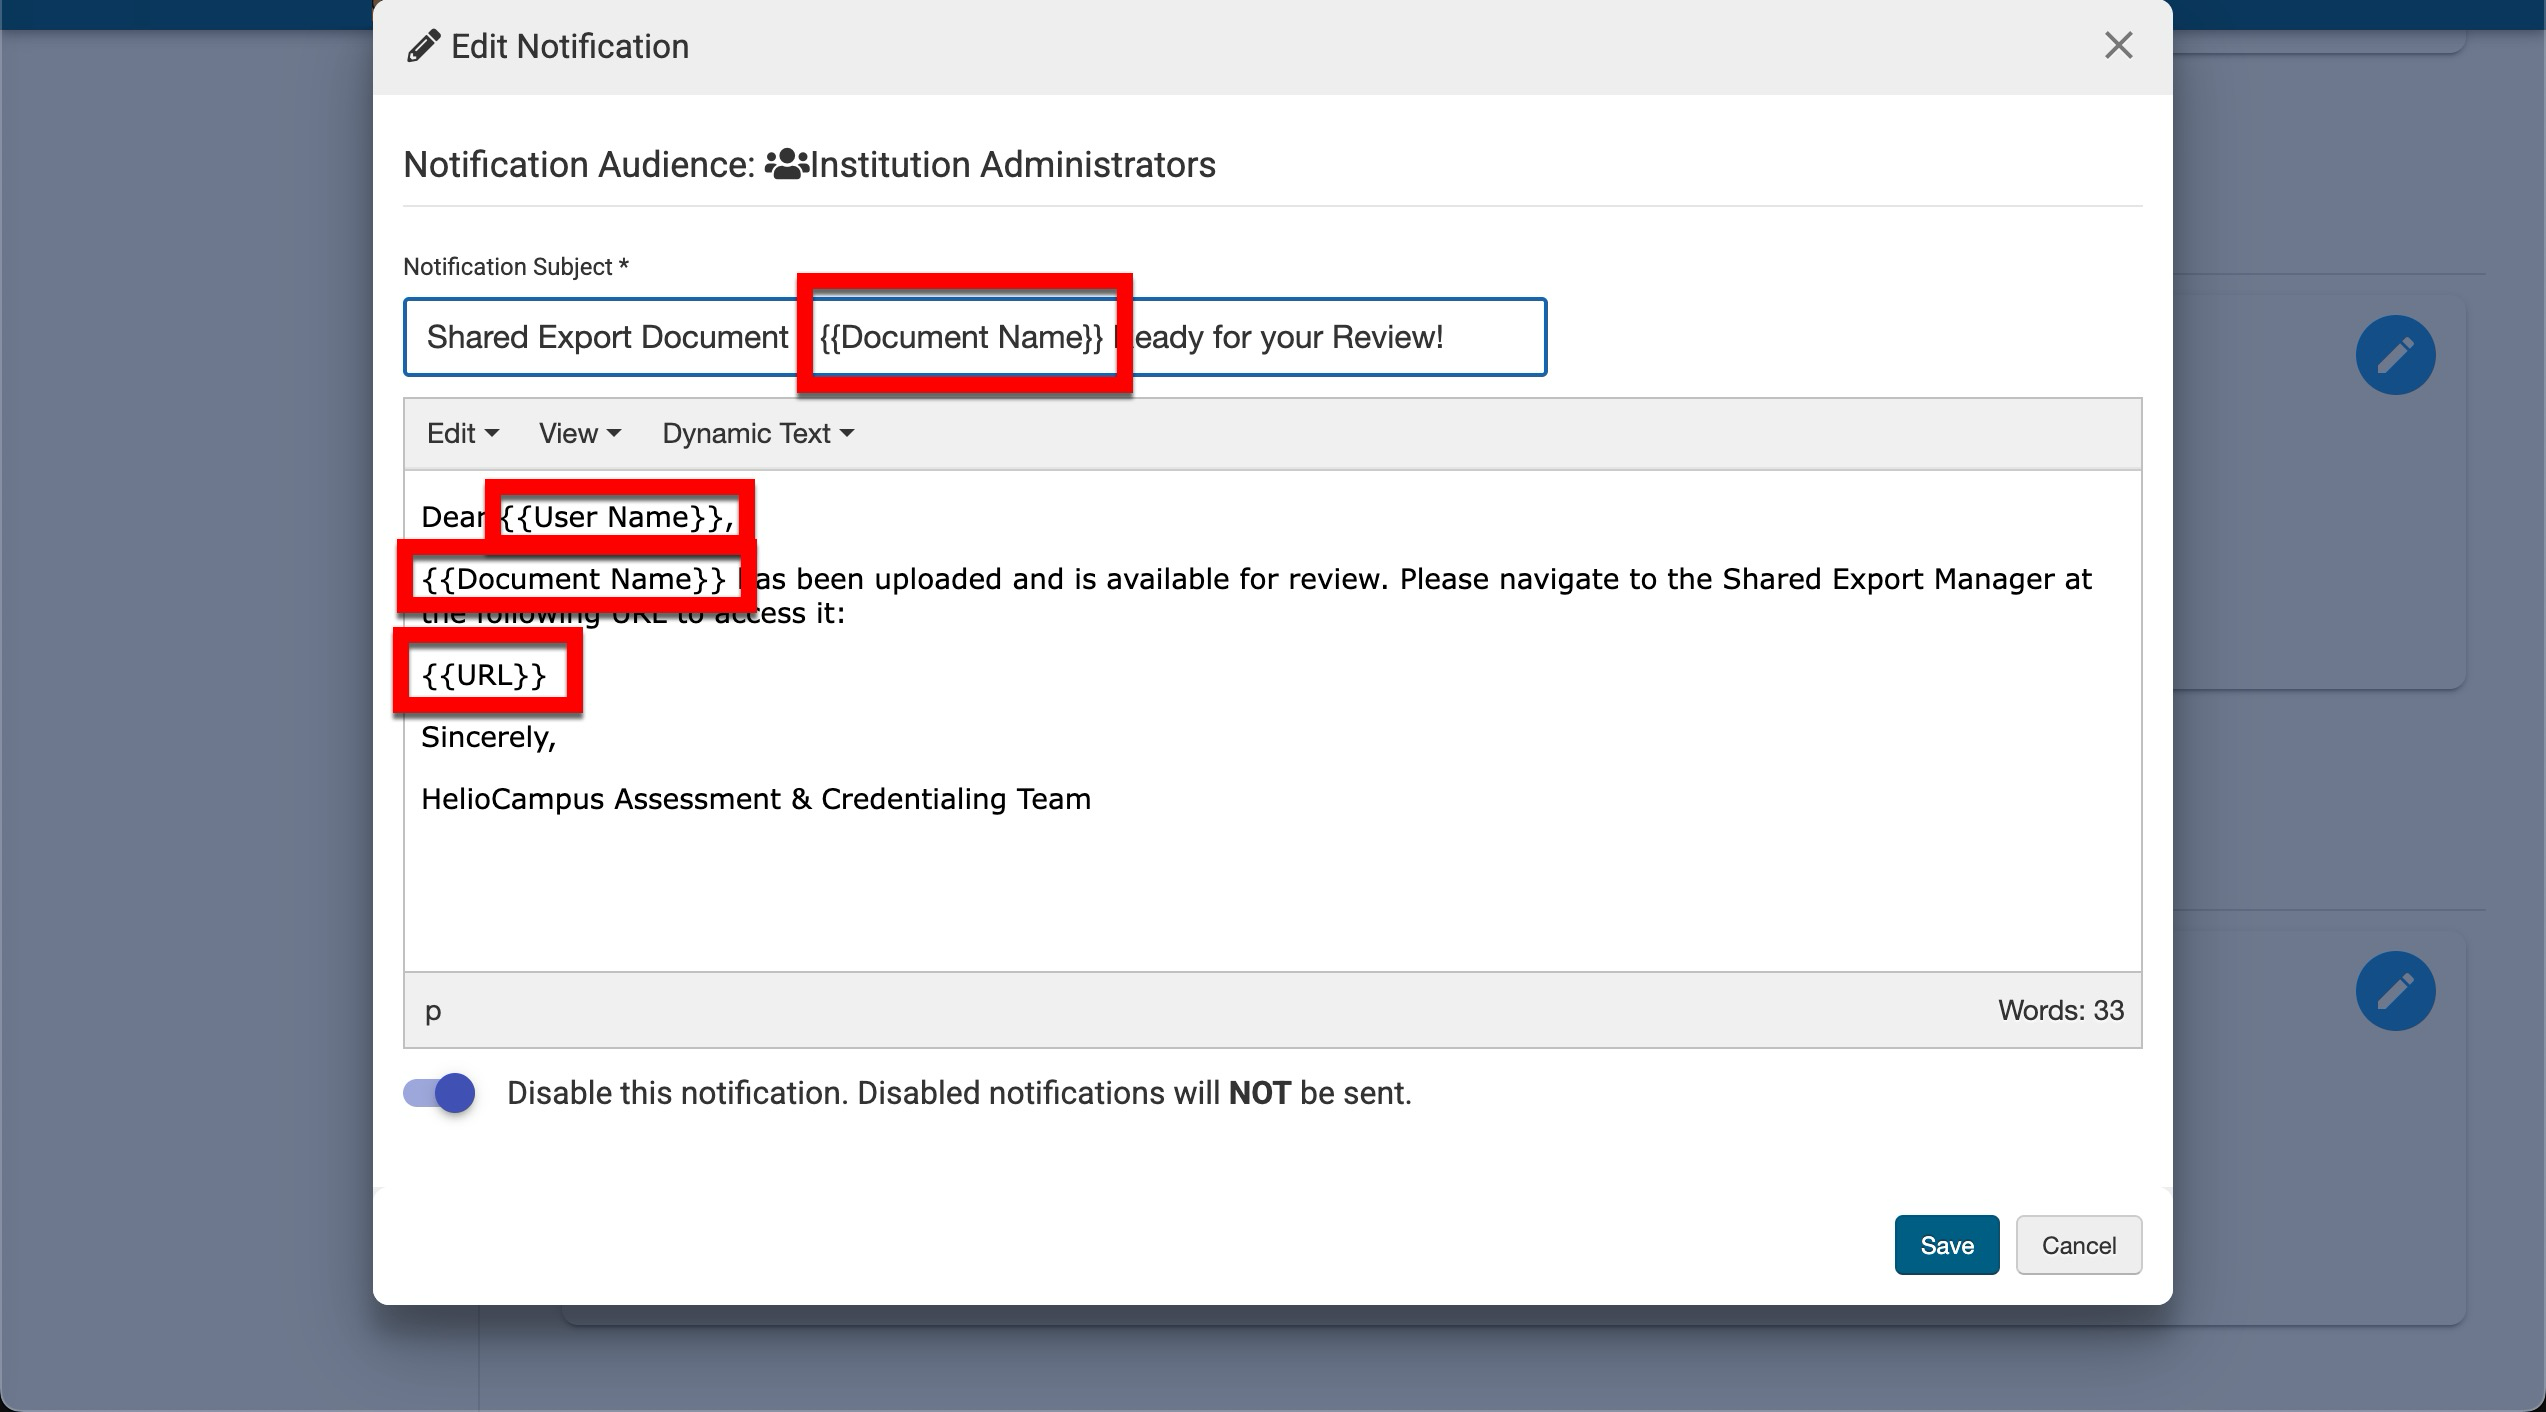The image size is (2546, 1412).
Task: Click the Words: 33 counter
Action: point(2060,1011)
